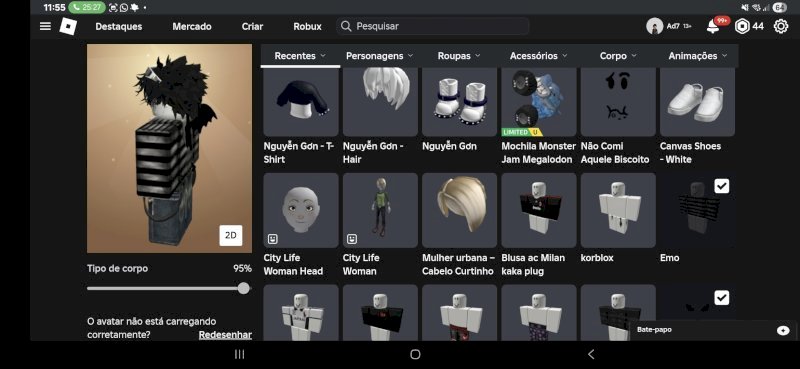
Task: Toggle the 2D avatar view
Action: coord(231,235)
